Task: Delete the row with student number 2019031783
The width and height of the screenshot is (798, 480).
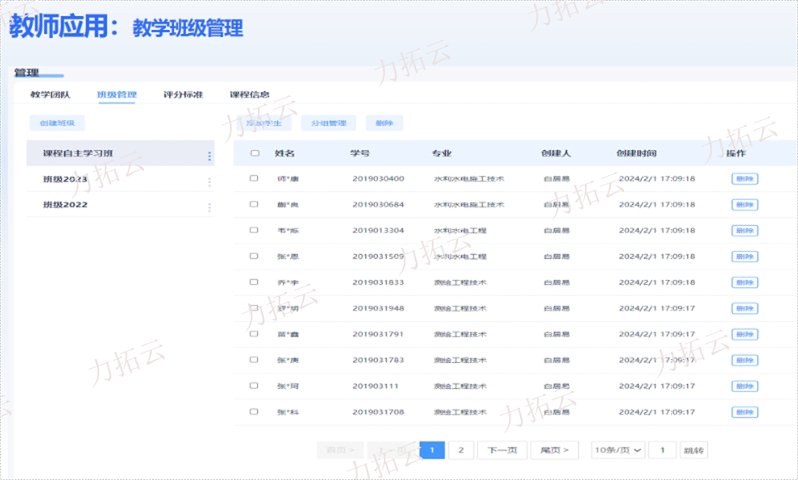Action: point(745,360)
